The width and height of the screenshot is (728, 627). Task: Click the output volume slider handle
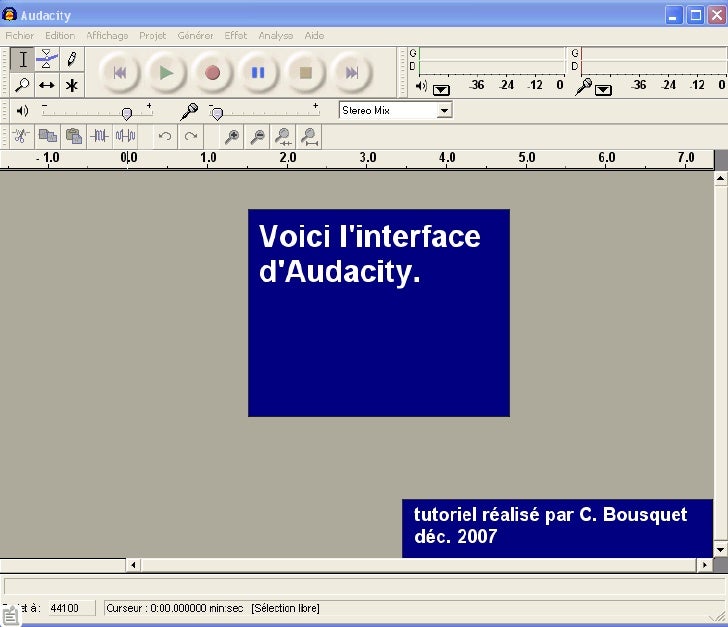point(126,113)
